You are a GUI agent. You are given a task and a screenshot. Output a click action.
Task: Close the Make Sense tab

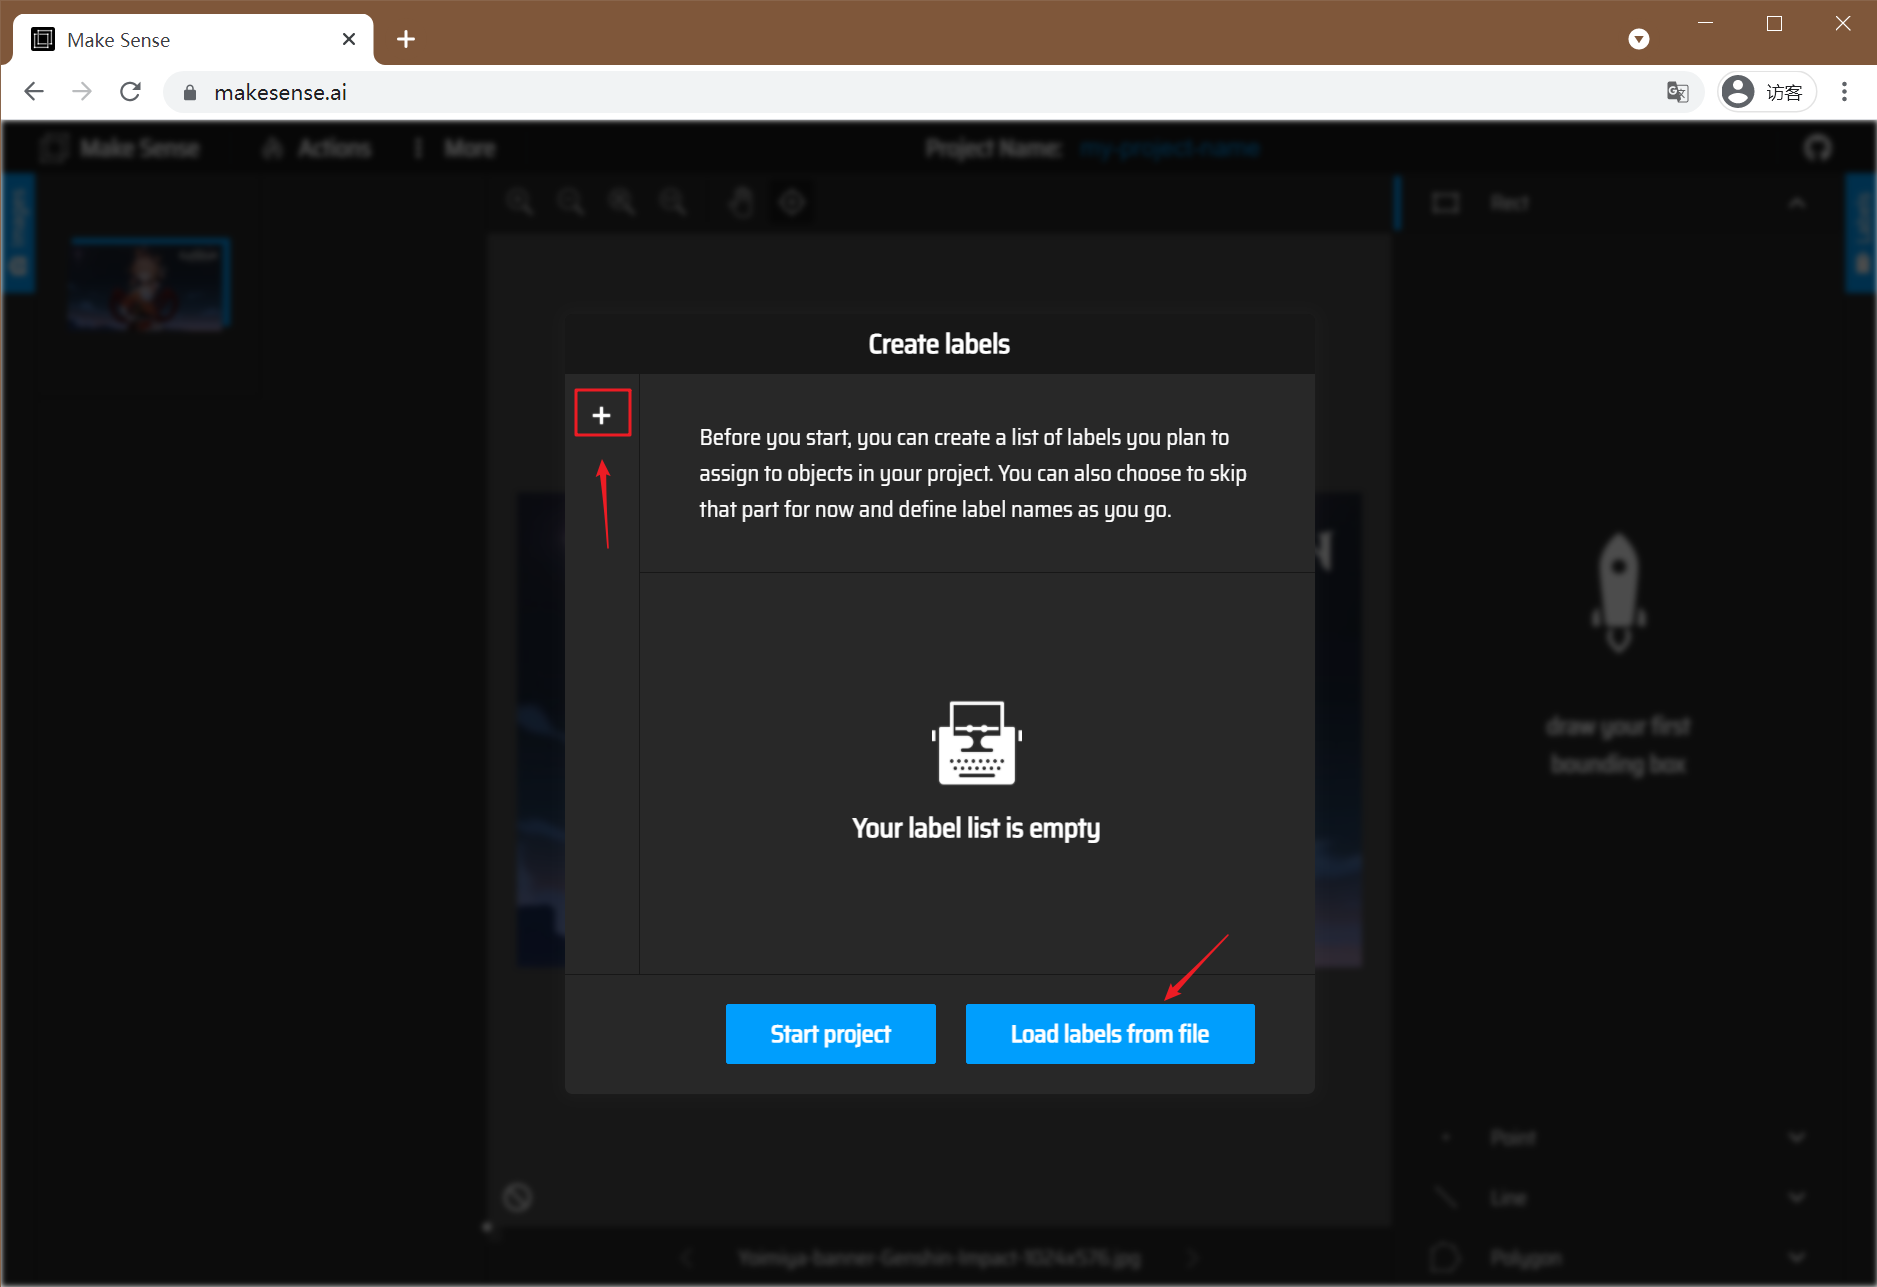(x=349, y=39)
